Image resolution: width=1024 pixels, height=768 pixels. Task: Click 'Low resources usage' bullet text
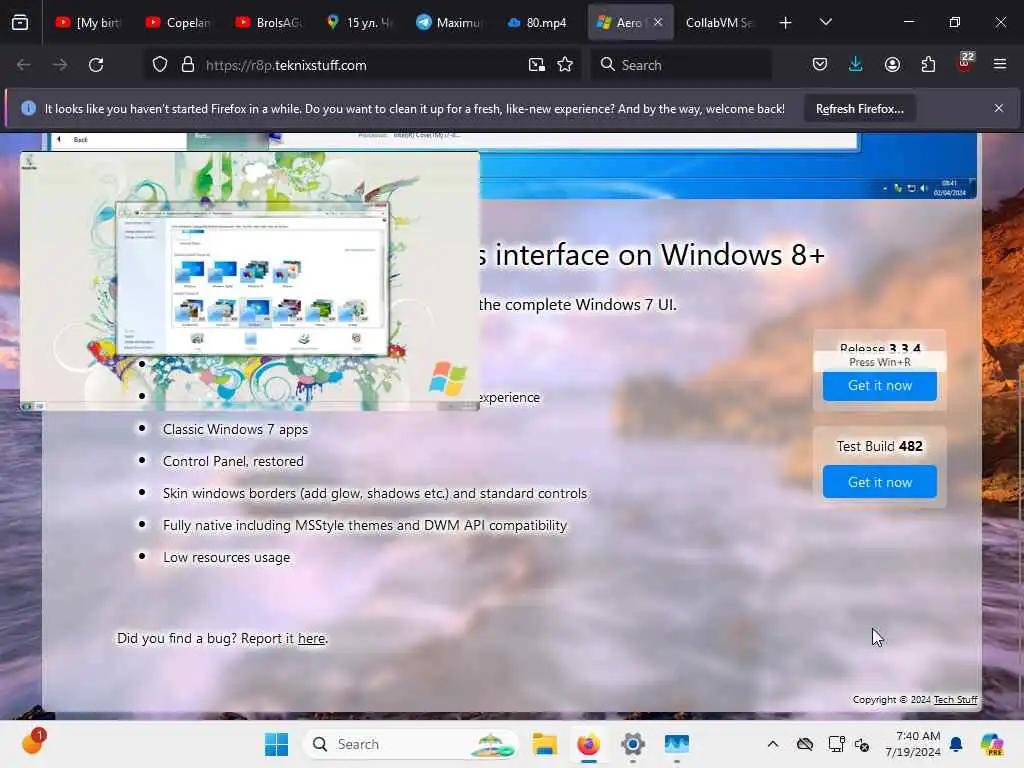(x=227, y=557)
